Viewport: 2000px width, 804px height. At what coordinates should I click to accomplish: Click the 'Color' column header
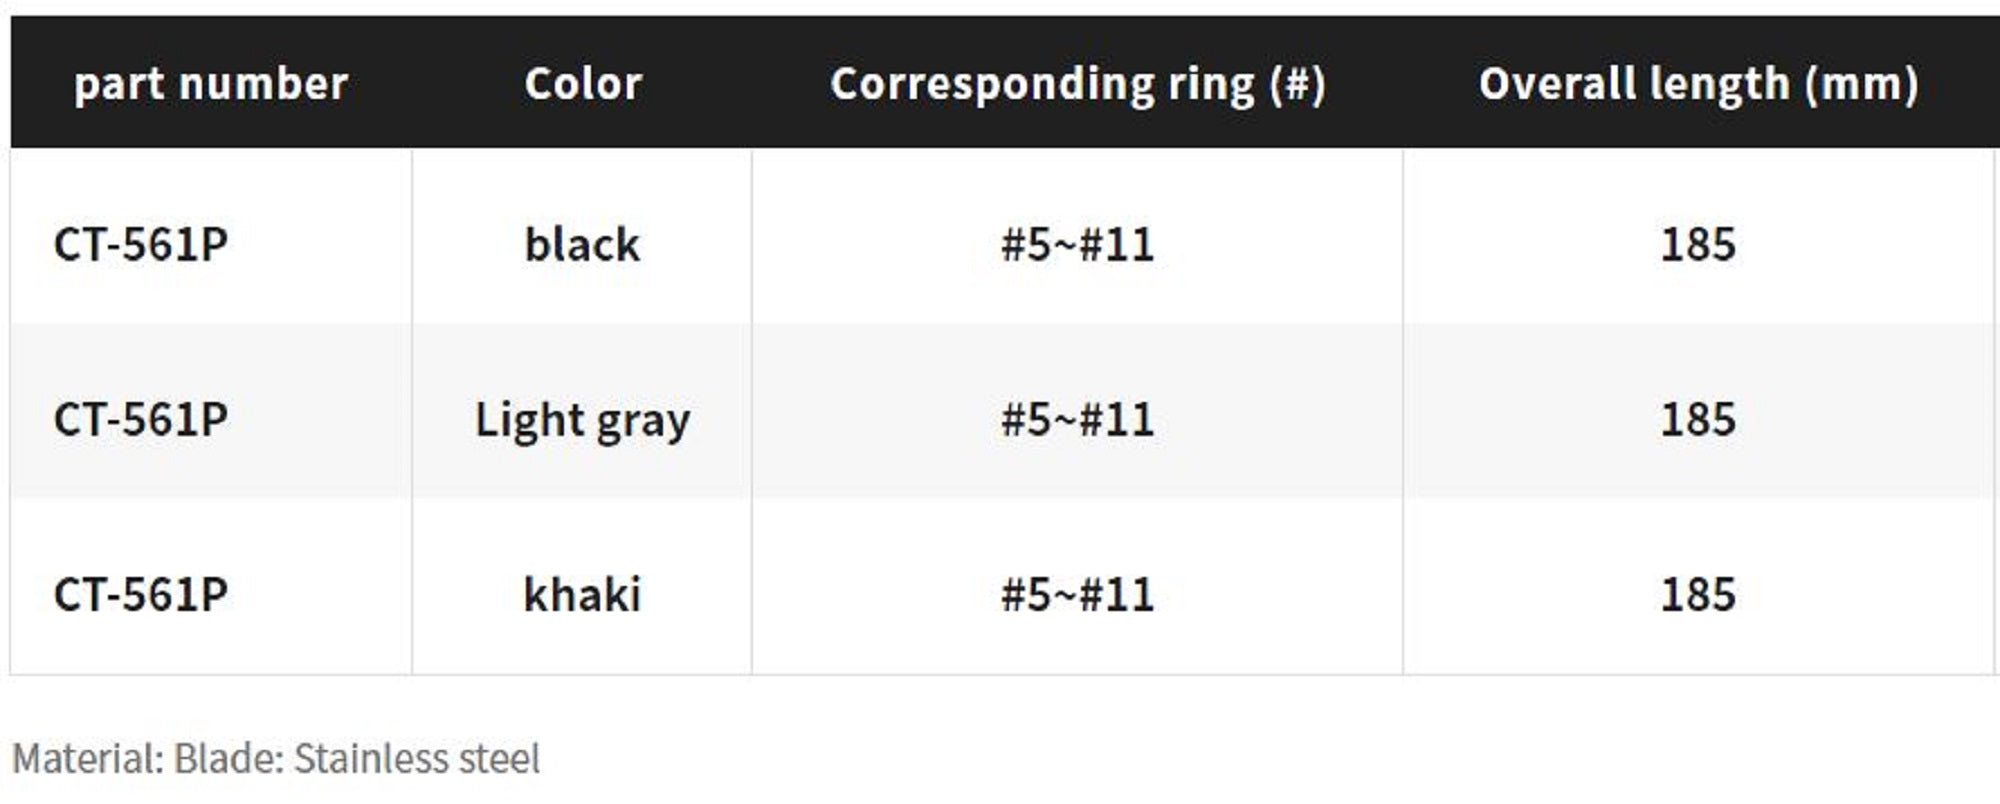click(x=583, y=84)
